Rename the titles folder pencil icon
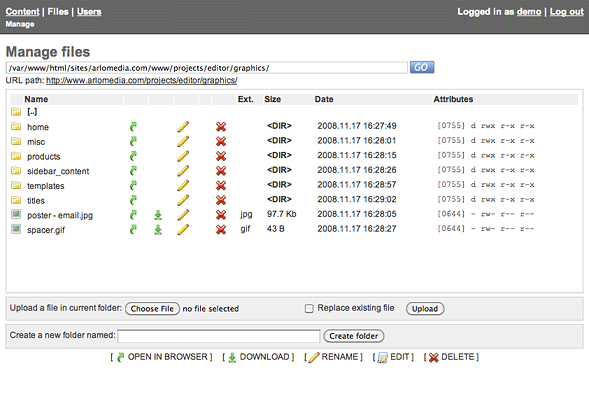This screenshot has width=589, height=394. pyautogui.click(x=183, y=200)
